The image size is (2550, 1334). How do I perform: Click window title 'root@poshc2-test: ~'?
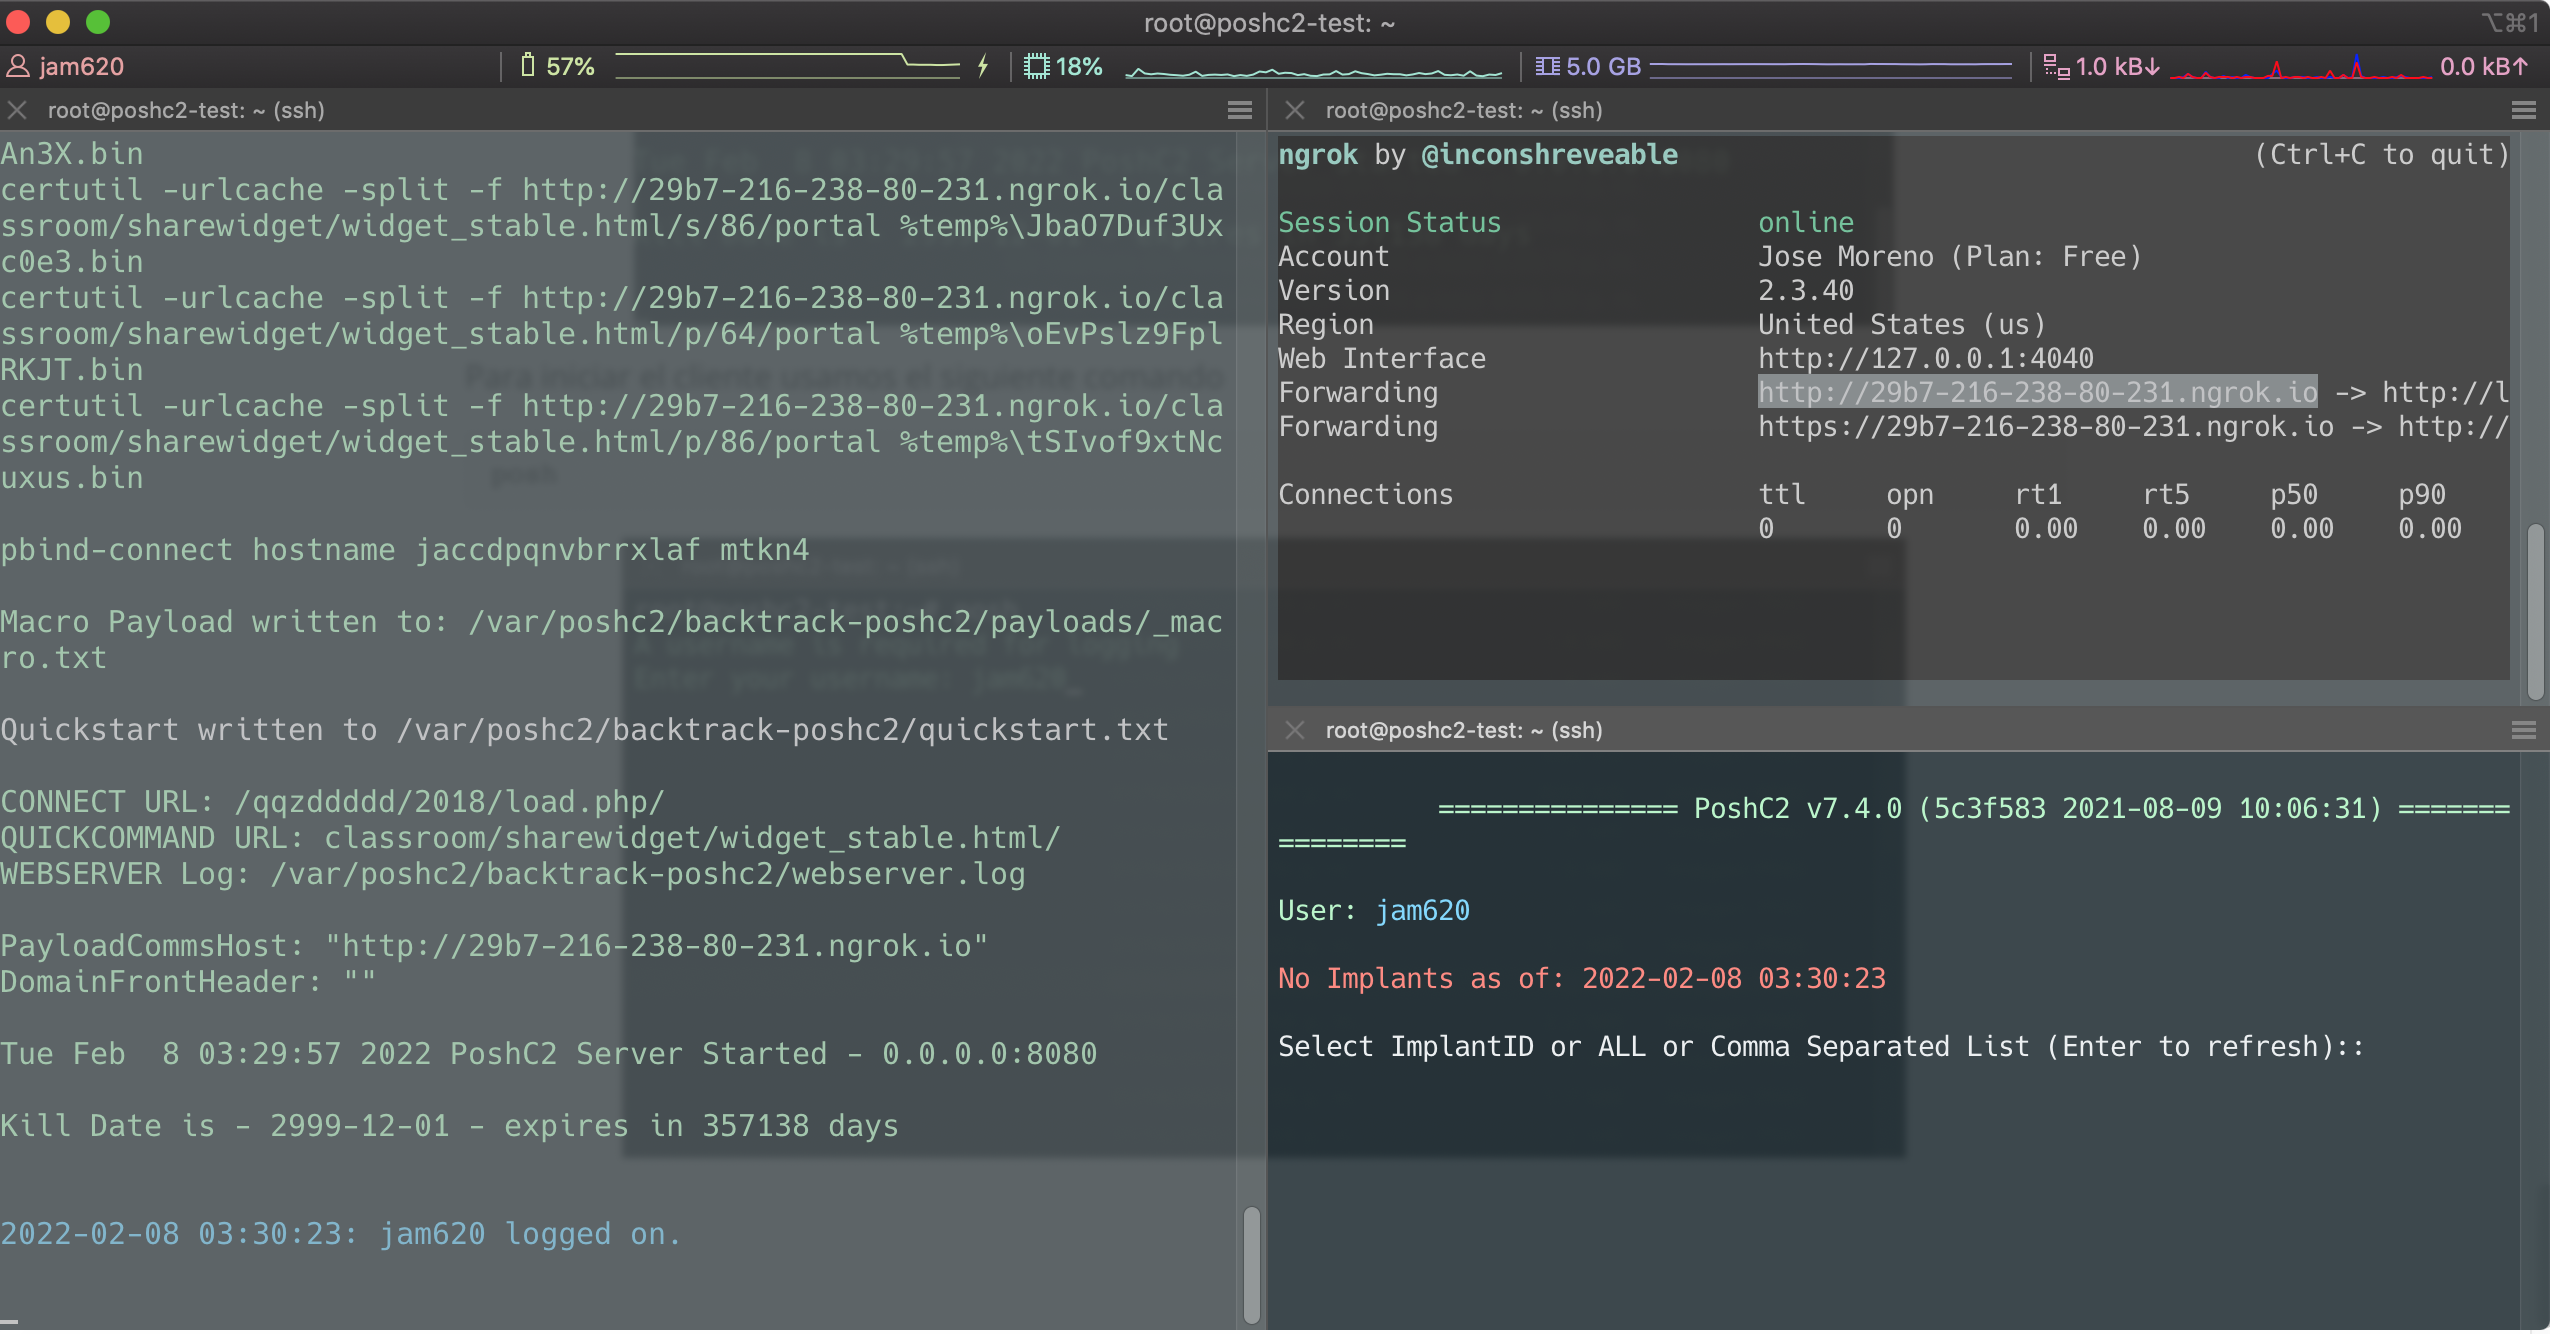(1270, 22)
